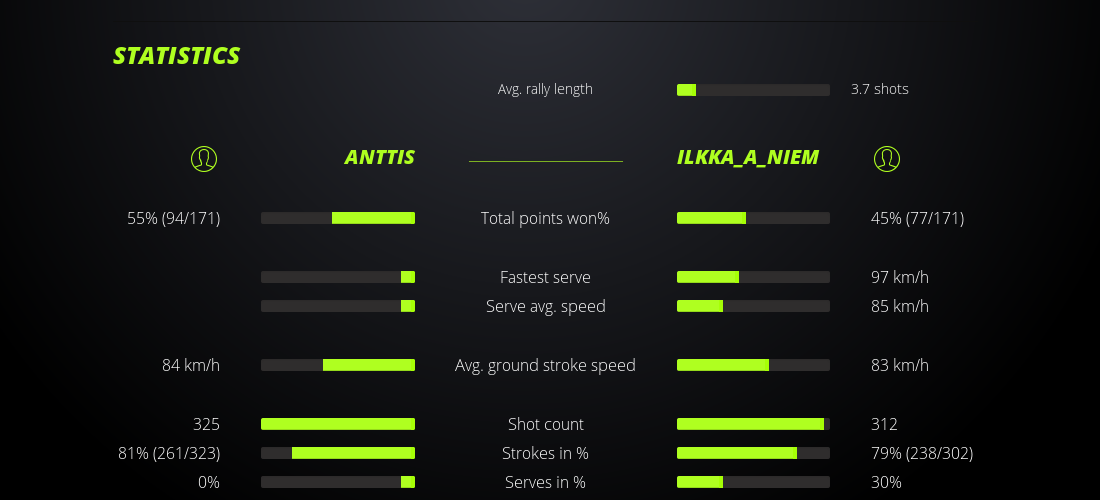This screenshot has height=500, width=1100.
Task: Click ILKKA_A_NIEM Total points won bar
Action: [753, 218]
